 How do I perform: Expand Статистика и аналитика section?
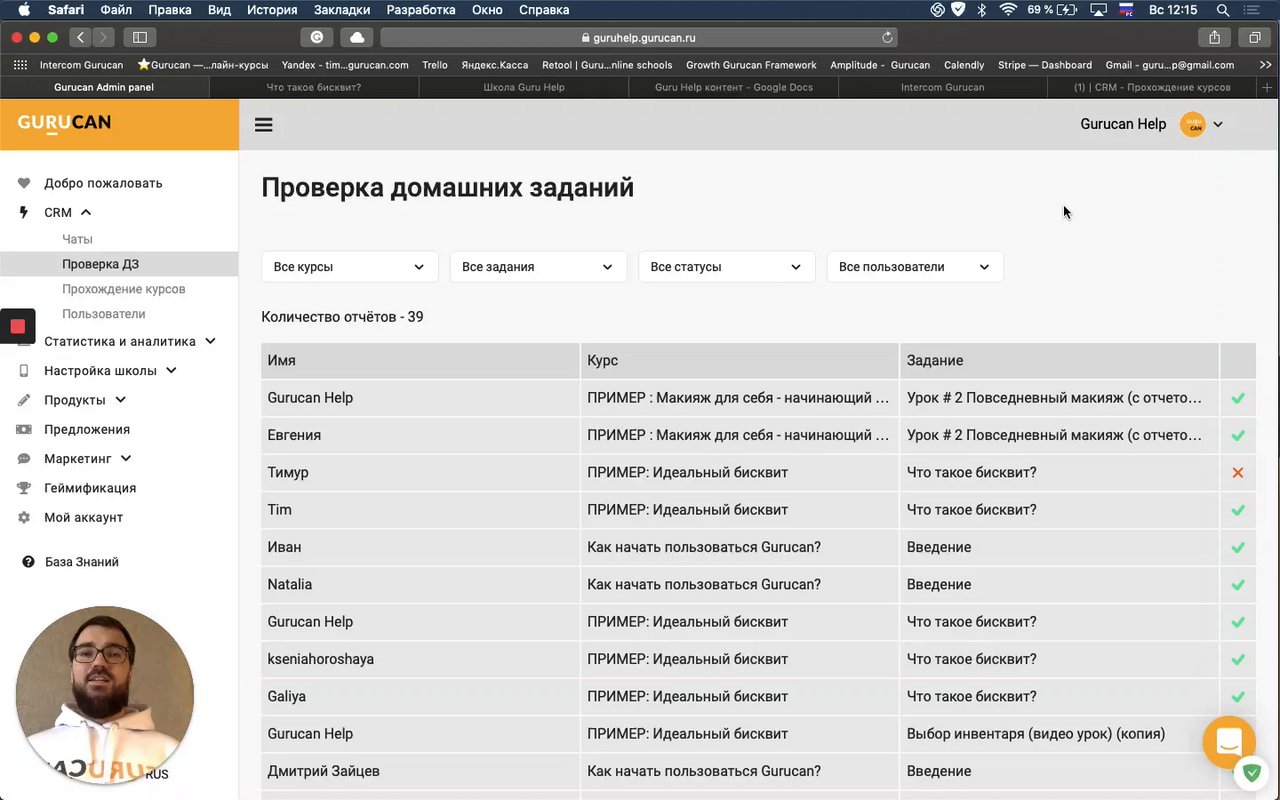[210, 341]
